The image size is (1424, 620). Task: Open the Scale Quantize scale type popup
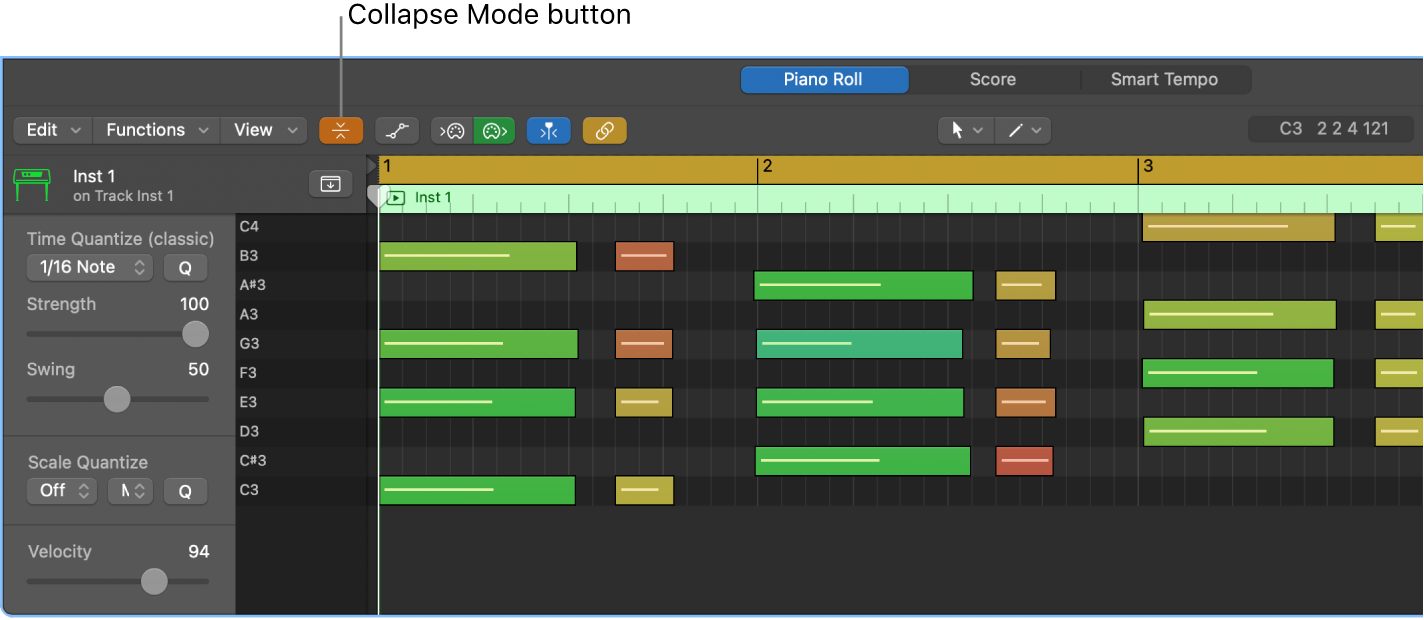(130, 491)
